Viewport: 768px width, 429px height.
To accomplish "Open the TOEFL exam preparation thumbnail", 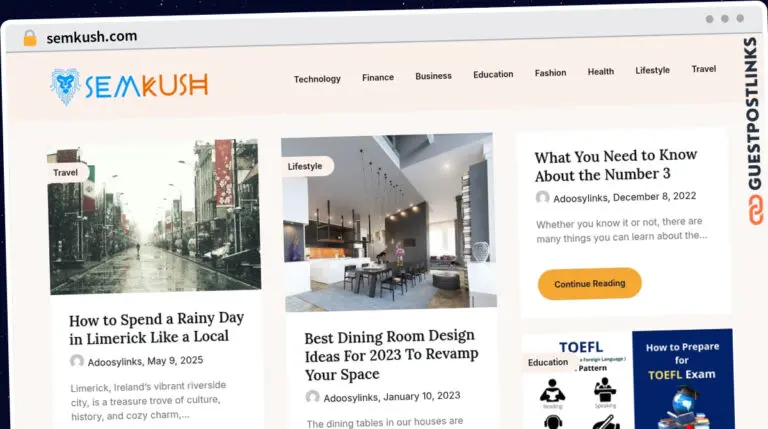I will (628, 380).
